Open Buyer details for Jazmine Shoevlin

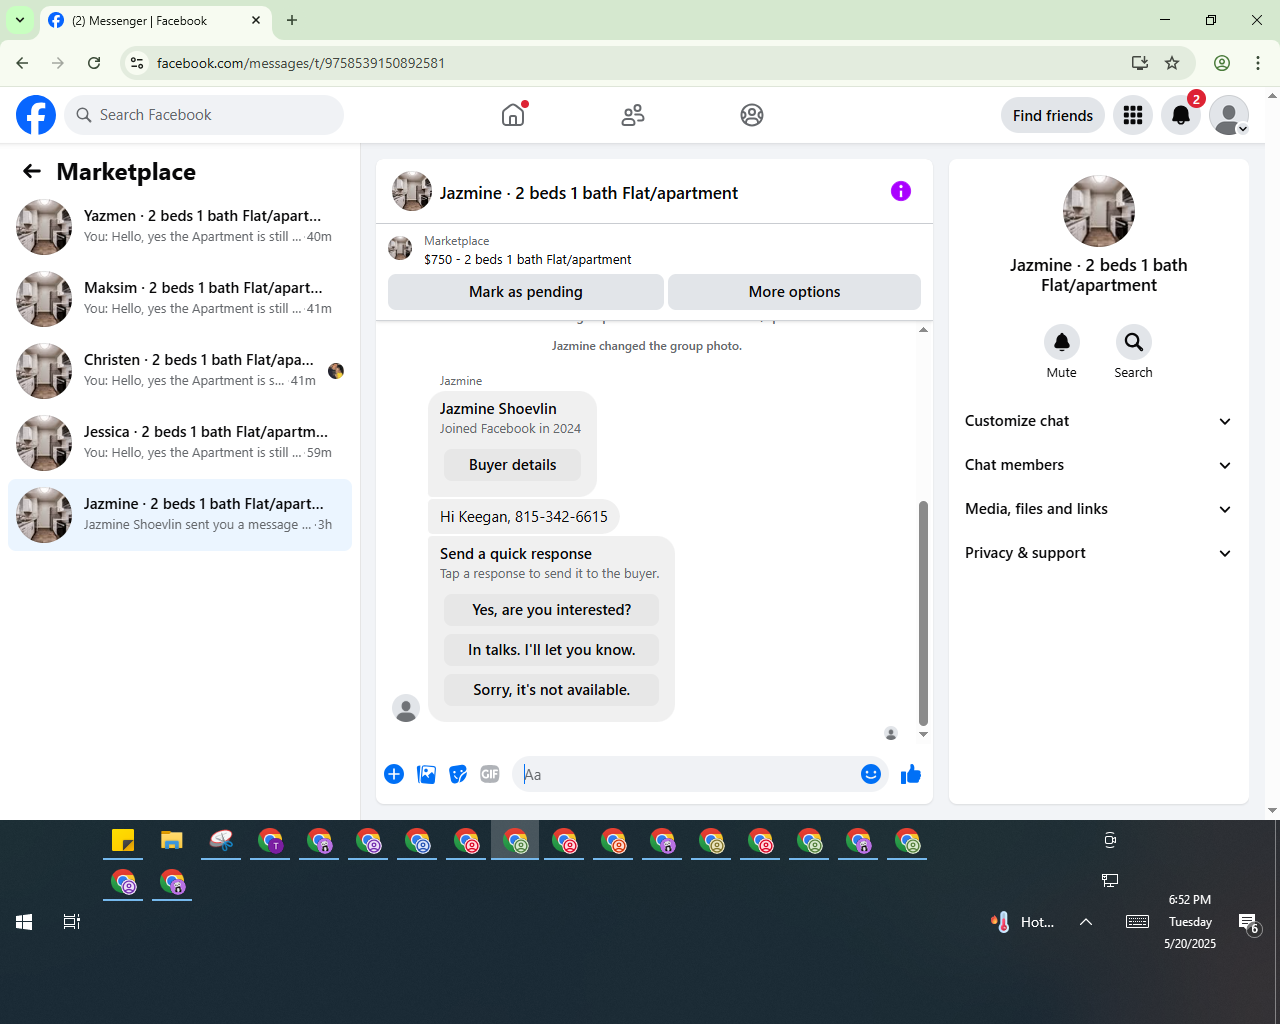[513, 465]
